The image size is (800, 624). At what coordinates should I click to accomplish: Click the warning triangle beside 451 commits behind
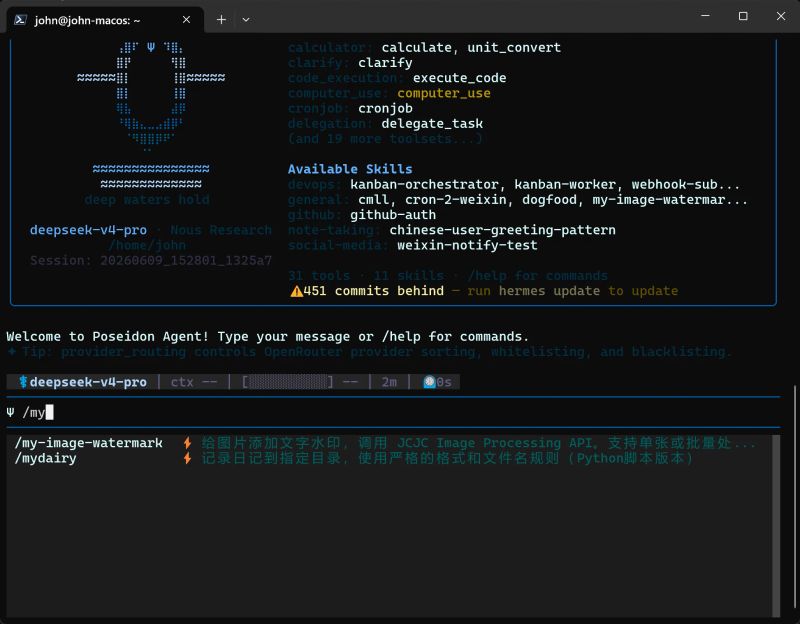(x=296, y=291)
